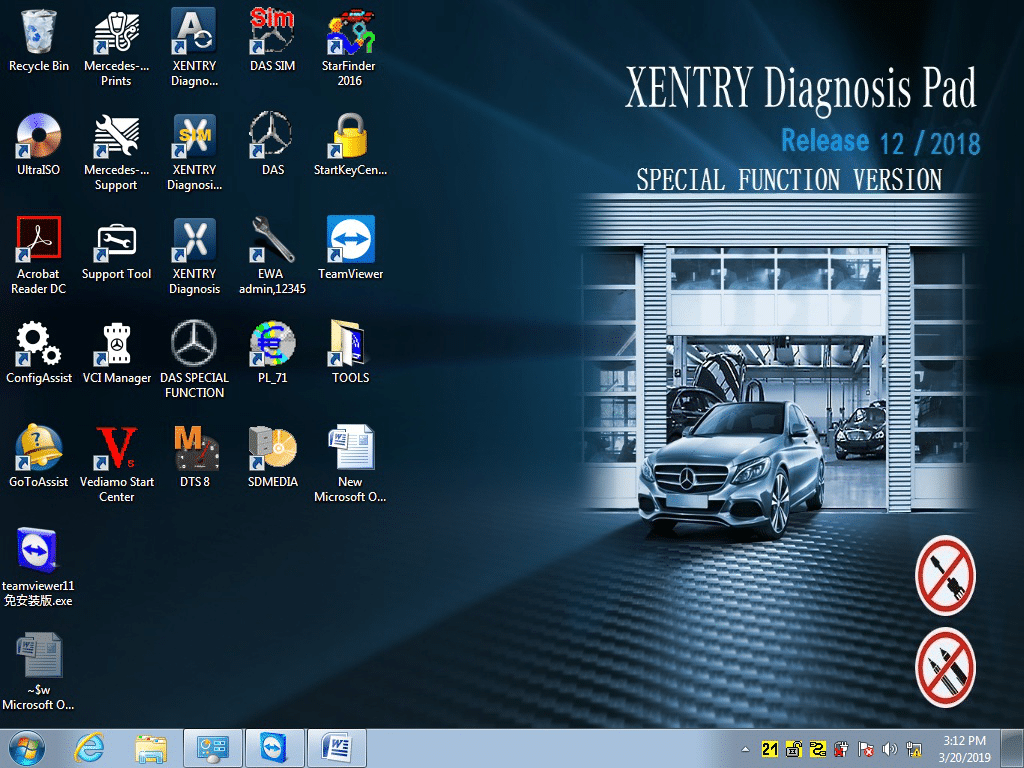Select the StartKeyCenter padlock icon
The width and height of the screenshot is (1024, 768).
[350, 138]
